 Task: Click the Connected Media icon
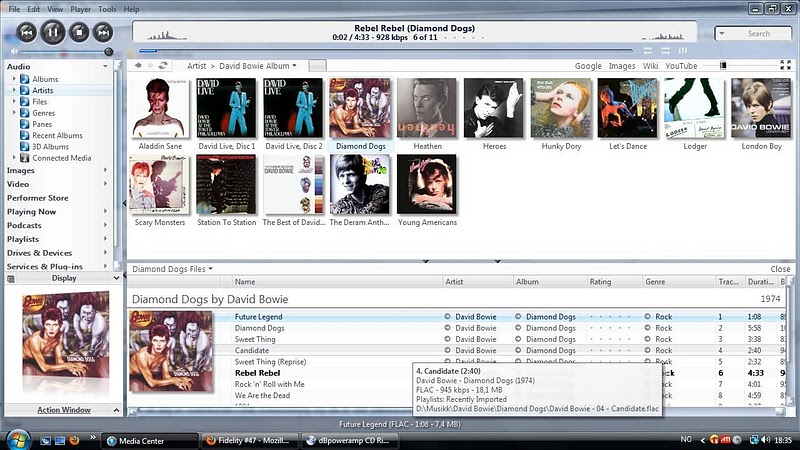[24, 158]
